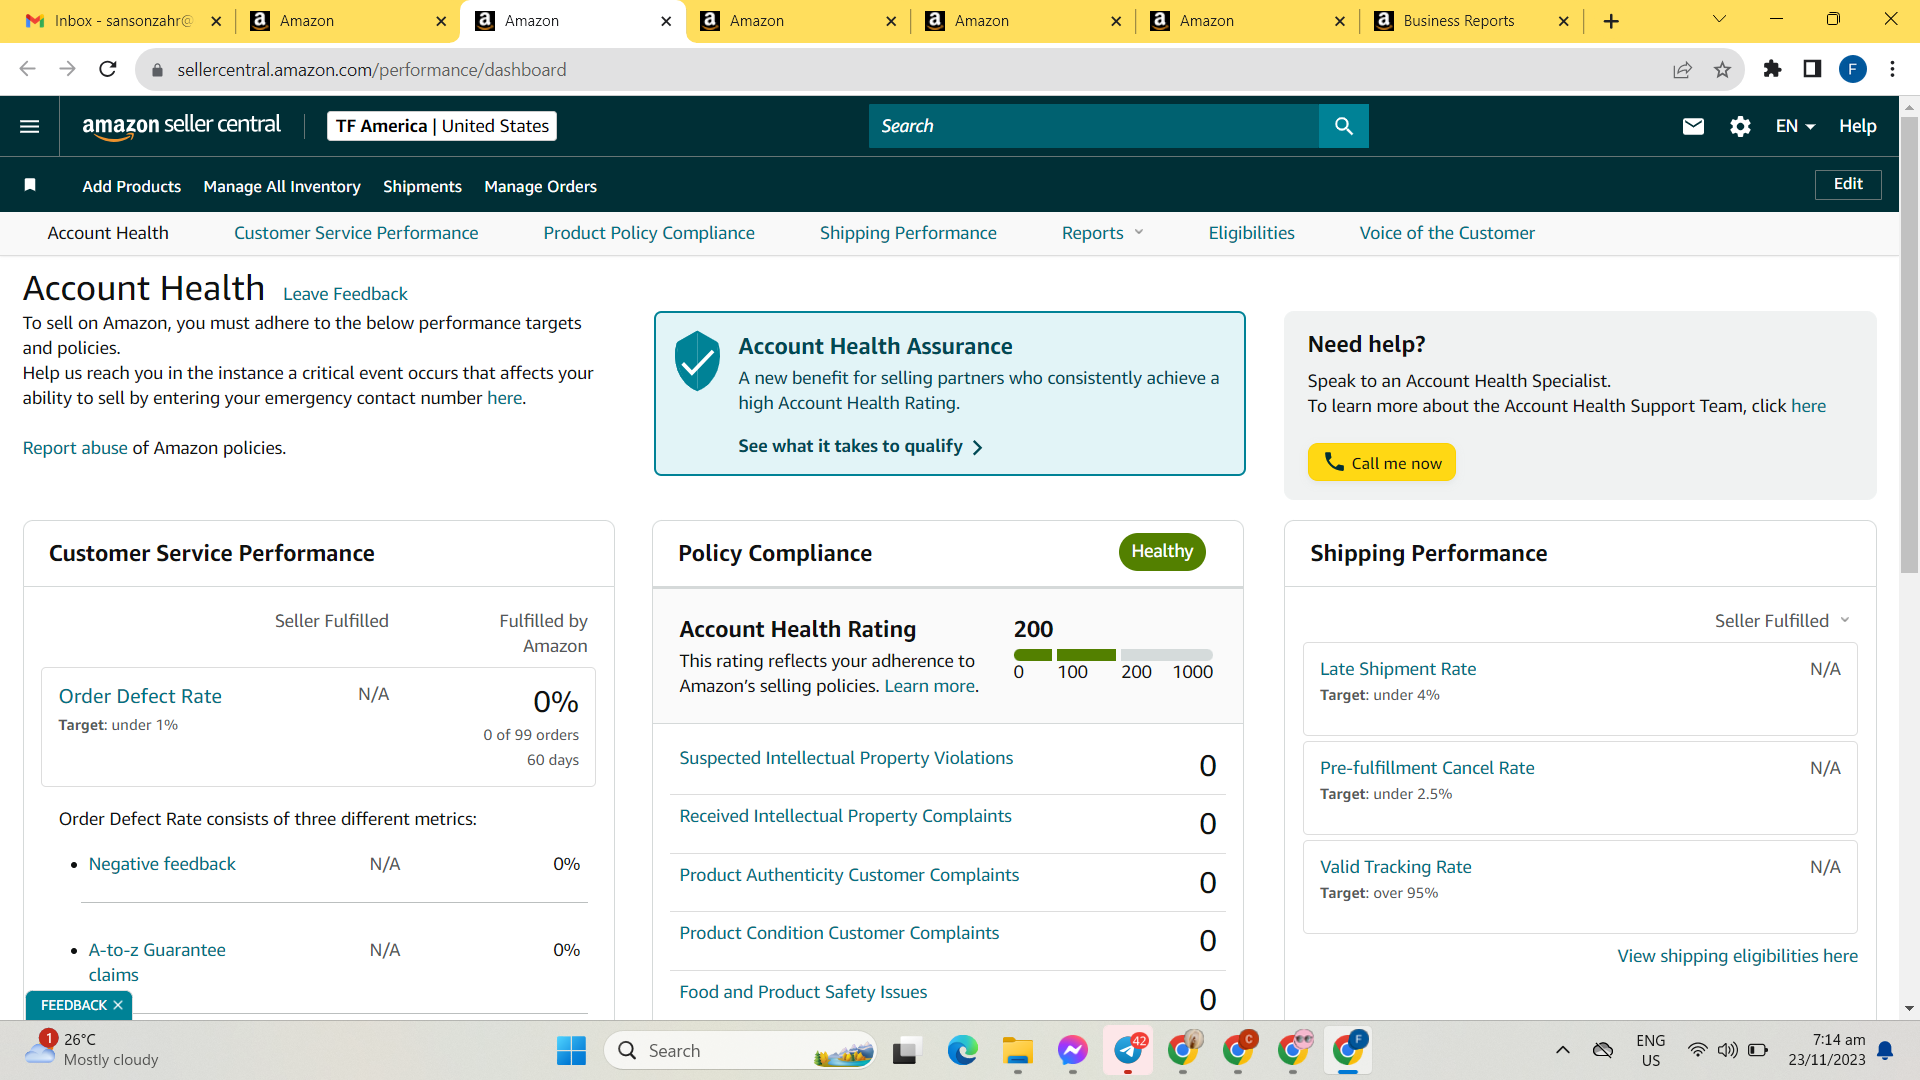Bookmark page with star icon

[1722, 69]
